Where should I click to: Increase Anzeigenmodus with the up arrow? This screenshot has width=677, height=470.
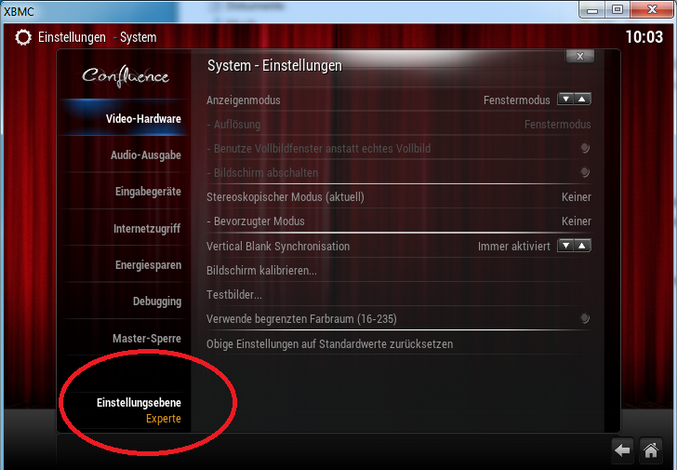pyautogui.click(x=582, y=99)
